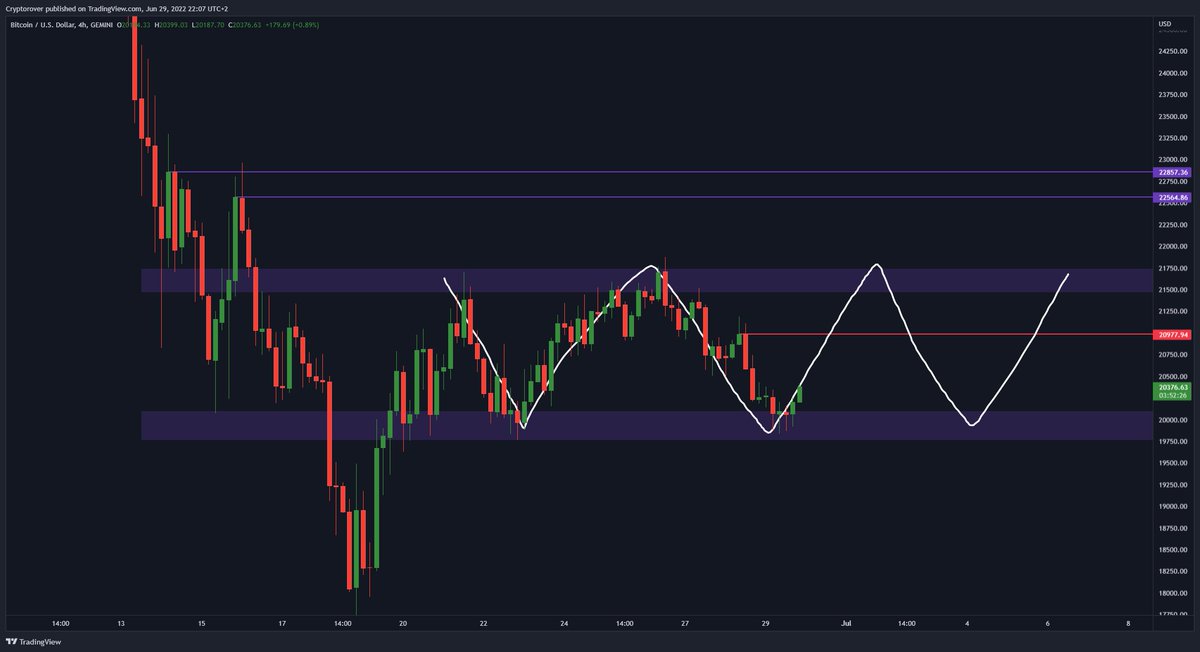Open the USD currency label on price axis
Viewport: 1200px width, 652px height.
pos(1164,23)
